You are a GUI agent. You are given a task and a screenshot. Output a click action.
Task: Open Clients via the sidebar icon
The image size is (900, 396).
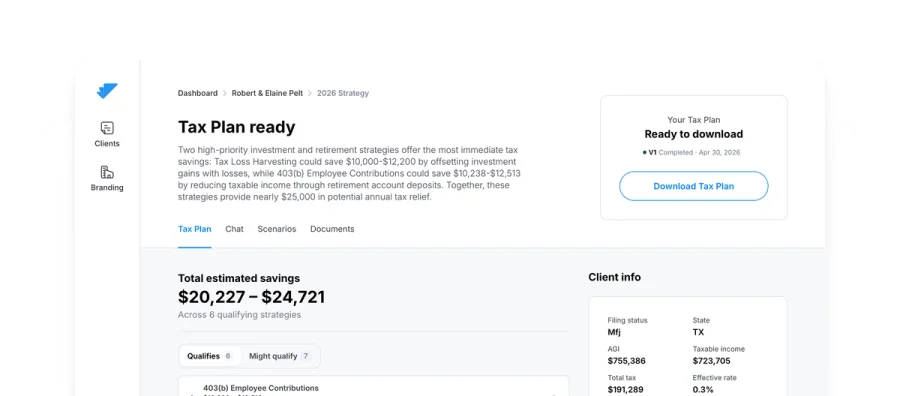(x=107, y=128)
